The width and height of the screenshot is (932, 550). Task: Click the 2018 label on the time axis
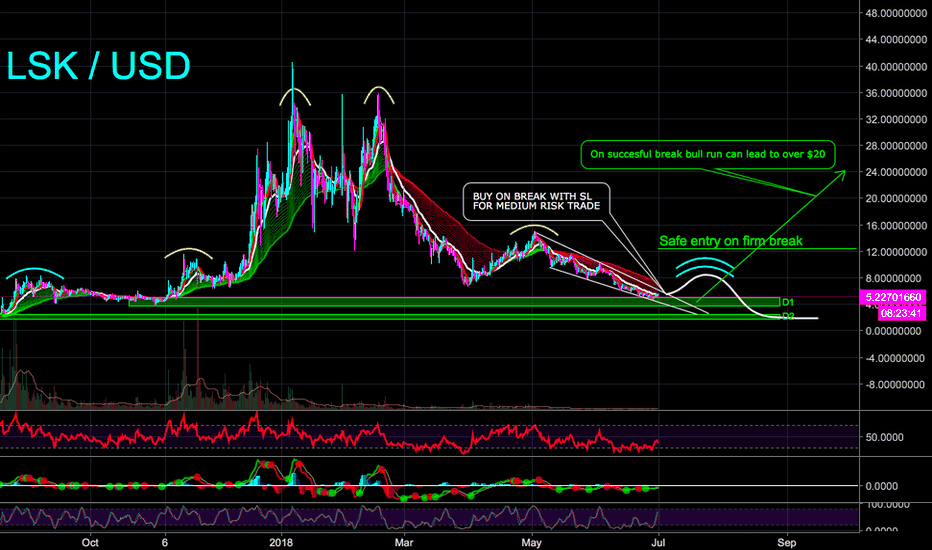point(281,542)
